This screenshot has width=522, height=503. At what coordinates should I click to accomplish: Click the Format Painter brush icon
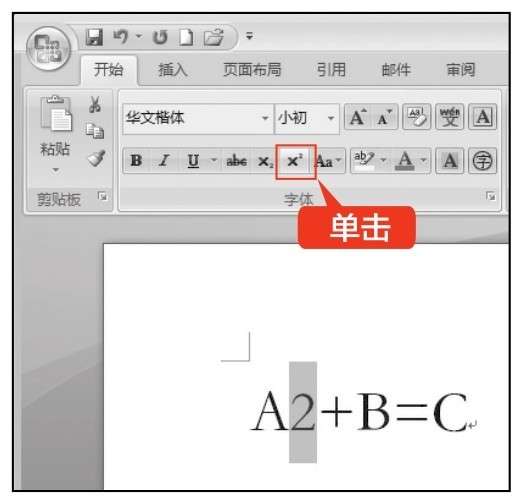[96, 158]
